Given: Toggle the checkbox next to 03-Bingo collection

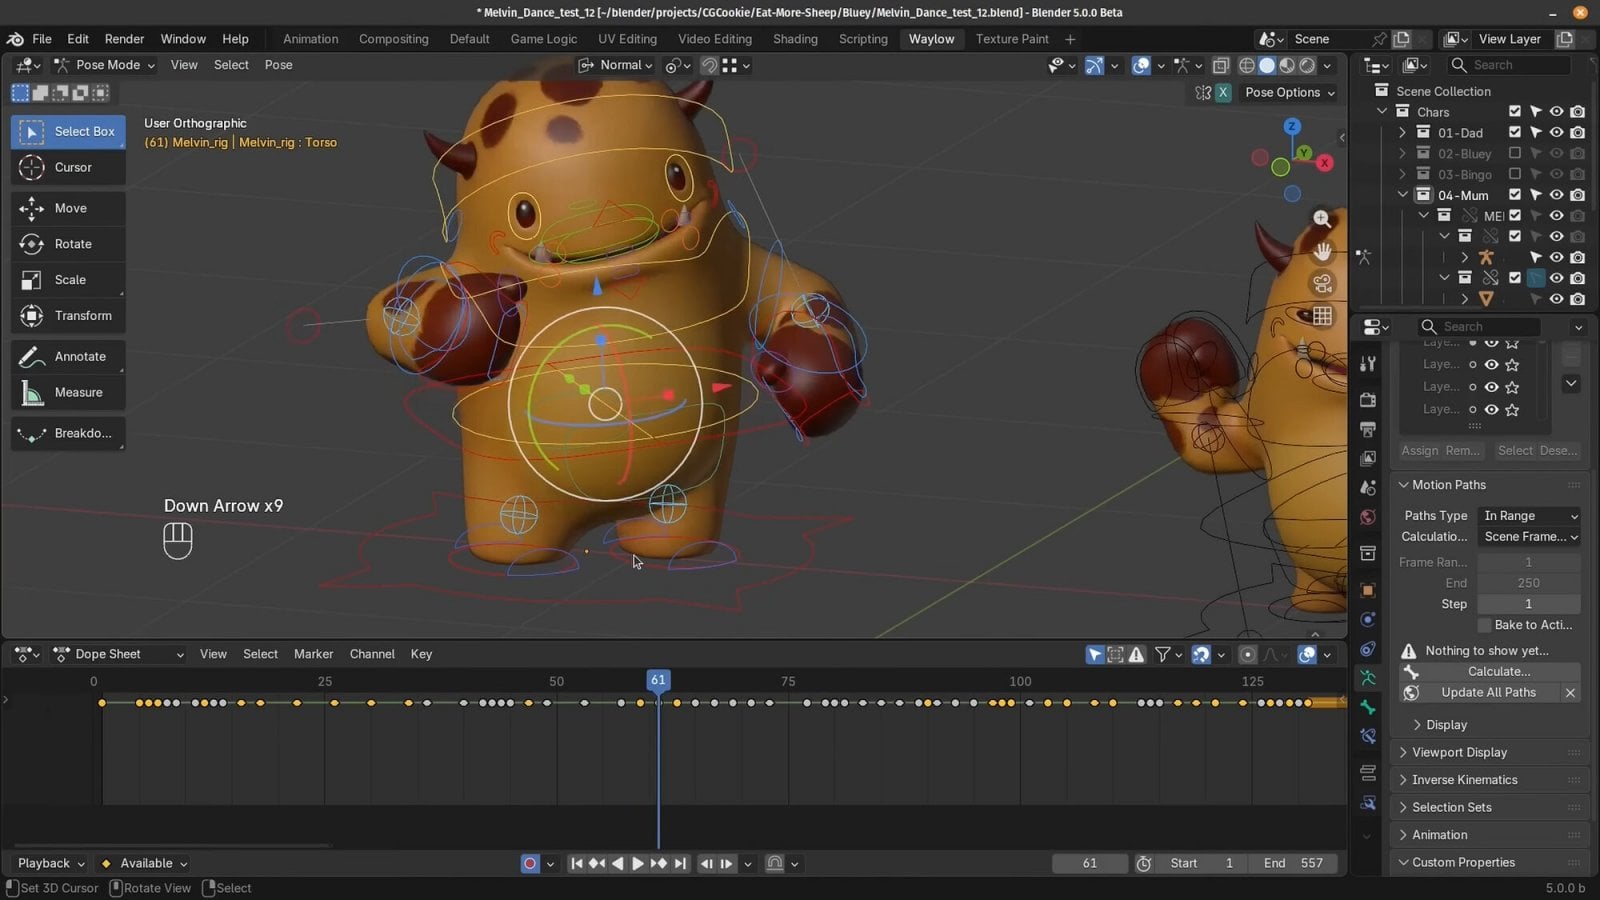Looking at the screenshot, I should pyautogui.click(x=1514, y=174).
